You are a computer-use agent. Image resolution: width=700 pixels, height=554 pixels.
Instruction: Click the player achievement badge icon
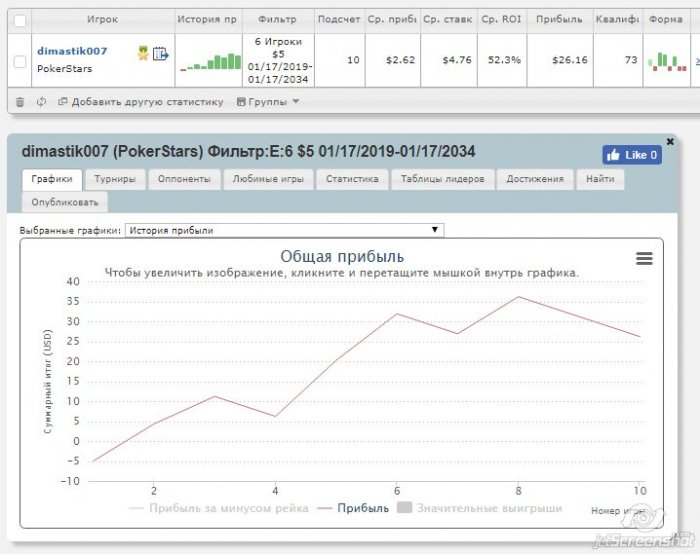tap(143, 54)
